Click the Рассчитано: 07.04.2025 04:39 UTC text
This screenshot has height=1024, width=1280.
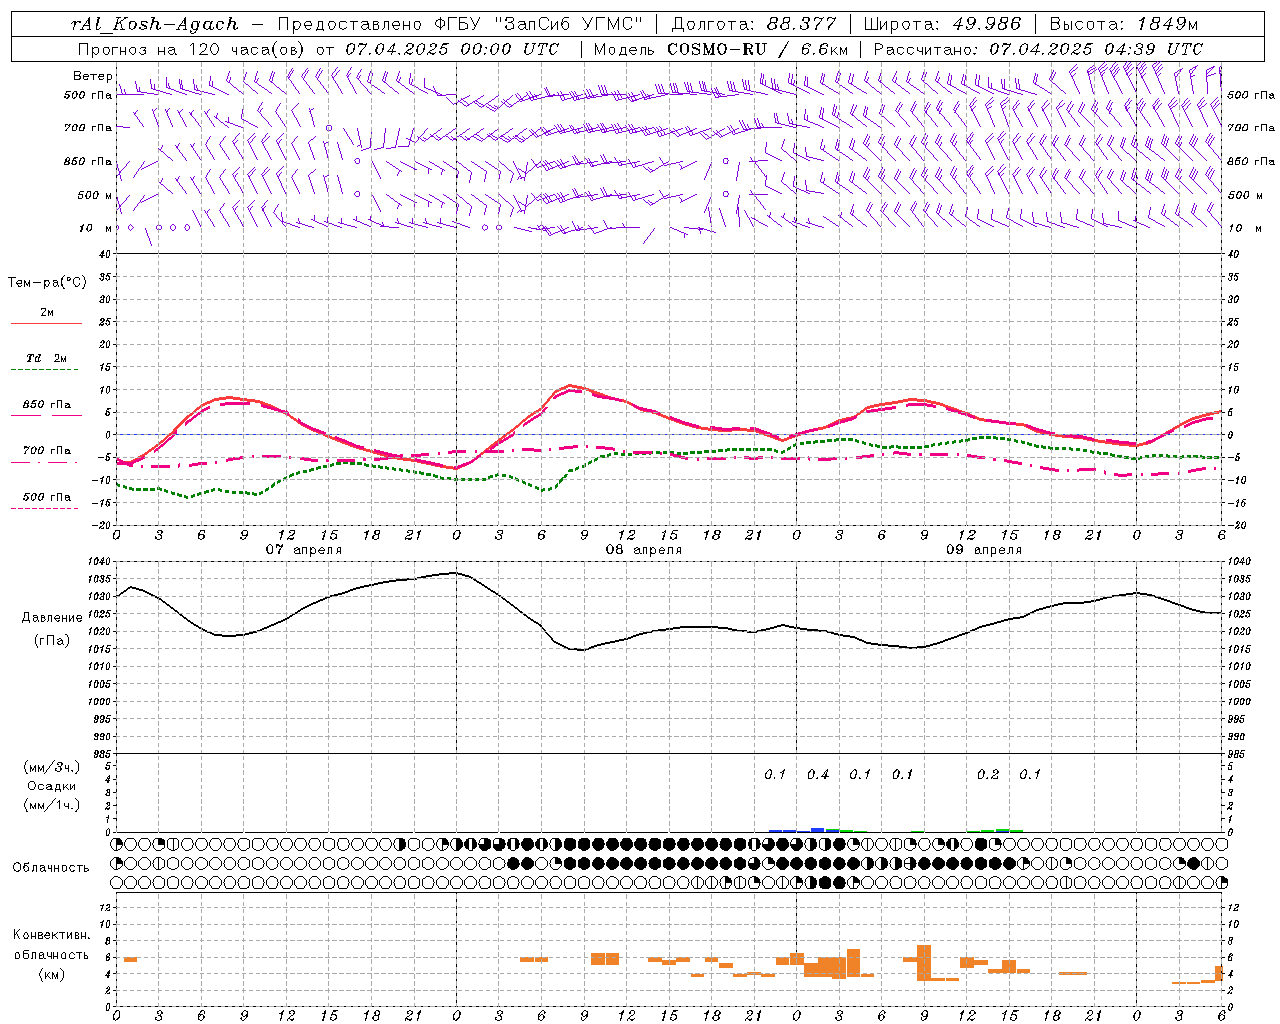pyautogui.click(x=1038, y=49)
